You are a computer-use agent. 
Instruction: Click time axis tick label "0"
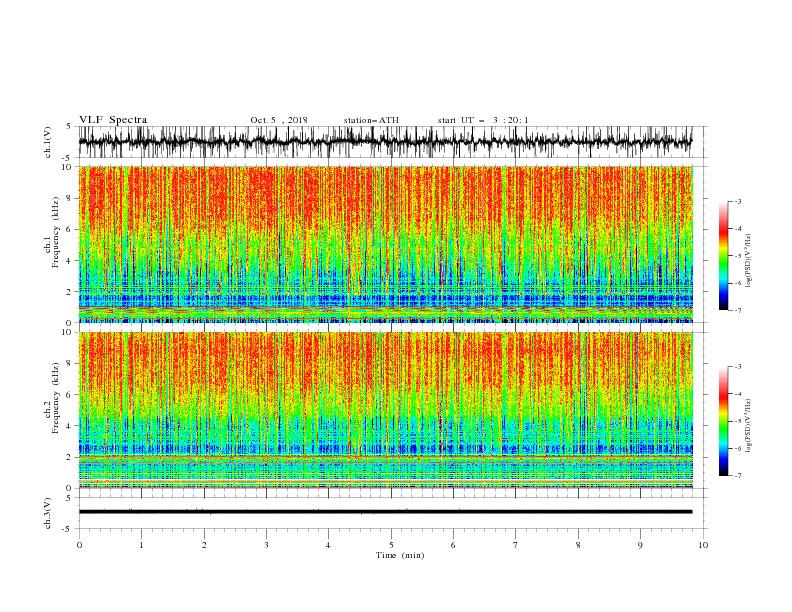[x=79, y=545]
